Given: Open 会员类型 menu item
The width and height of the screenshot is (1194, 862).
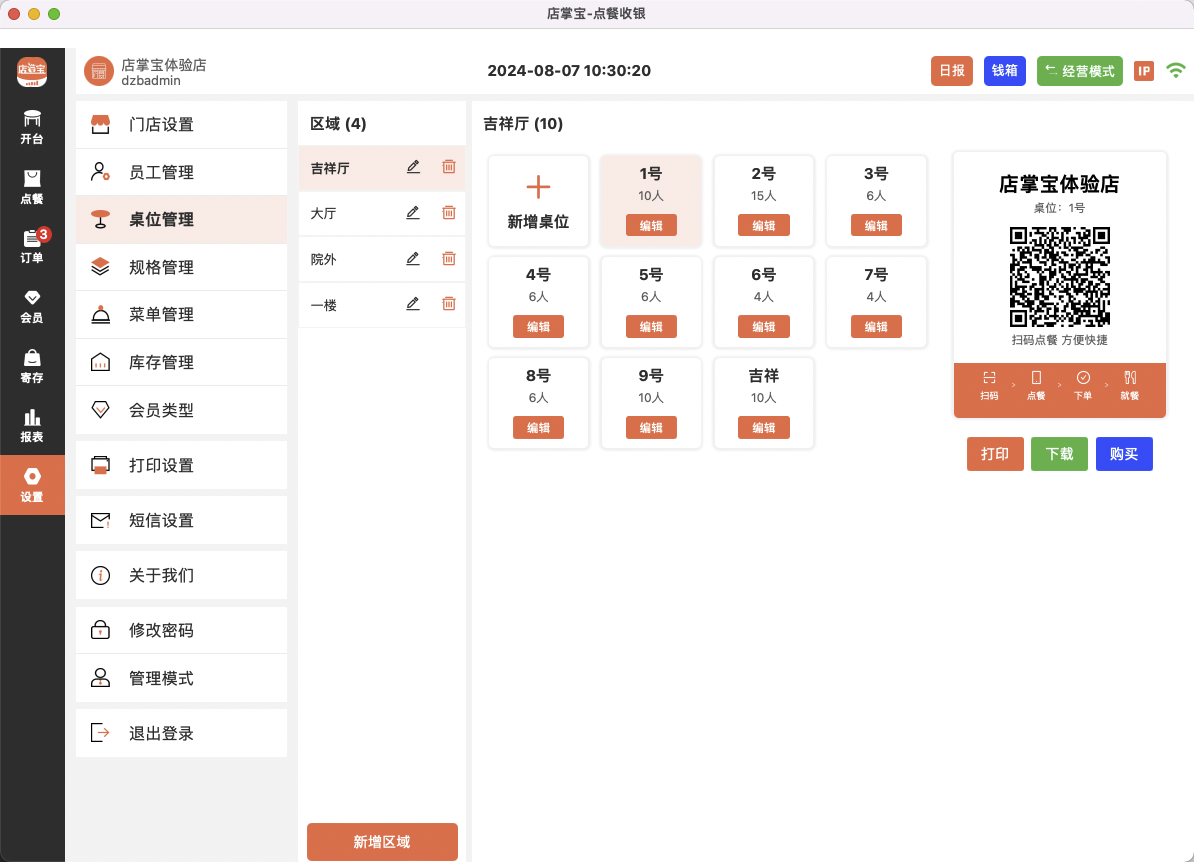Looking at the screenshot, I should (x=181, y=410).
